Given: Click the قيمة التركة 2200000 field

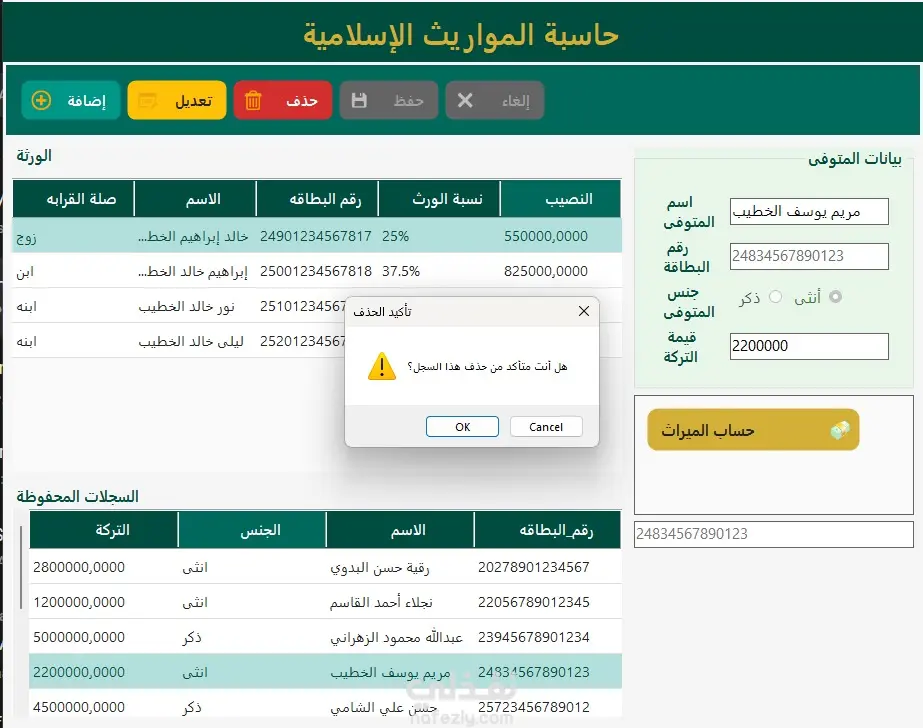Looking at the screenshot, I should [x=809, y=346].
